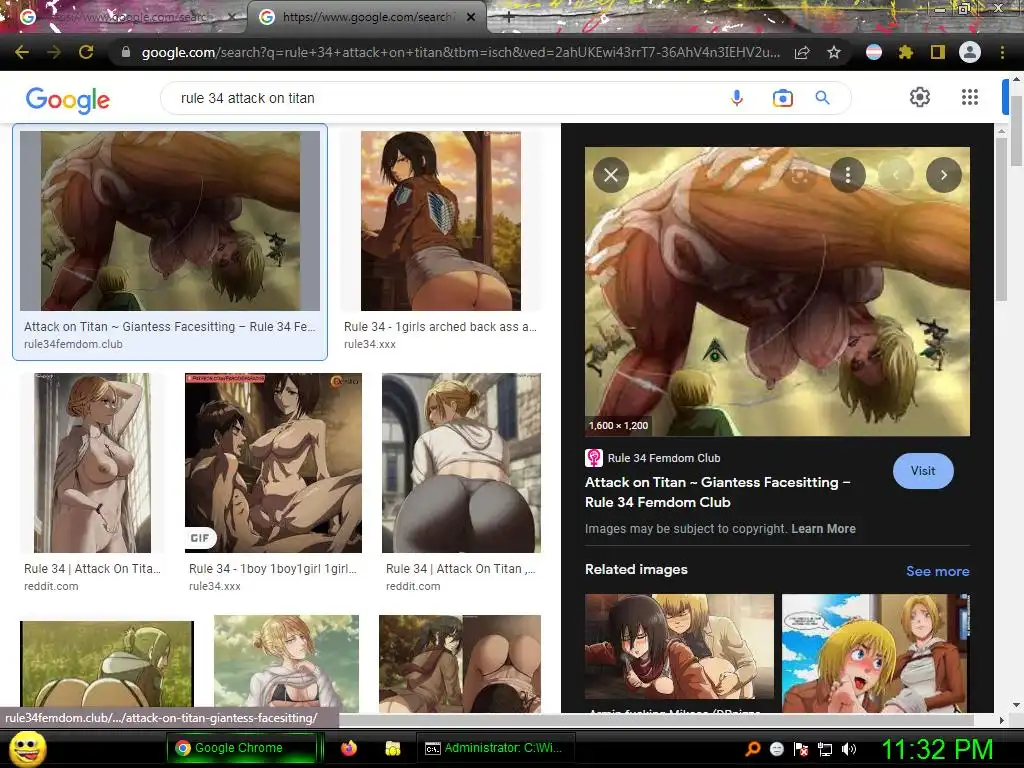Open the flag tray notification icon
Image resolution: width=1024 pixels, height=768 pixels.
click(x=801, y=749)
